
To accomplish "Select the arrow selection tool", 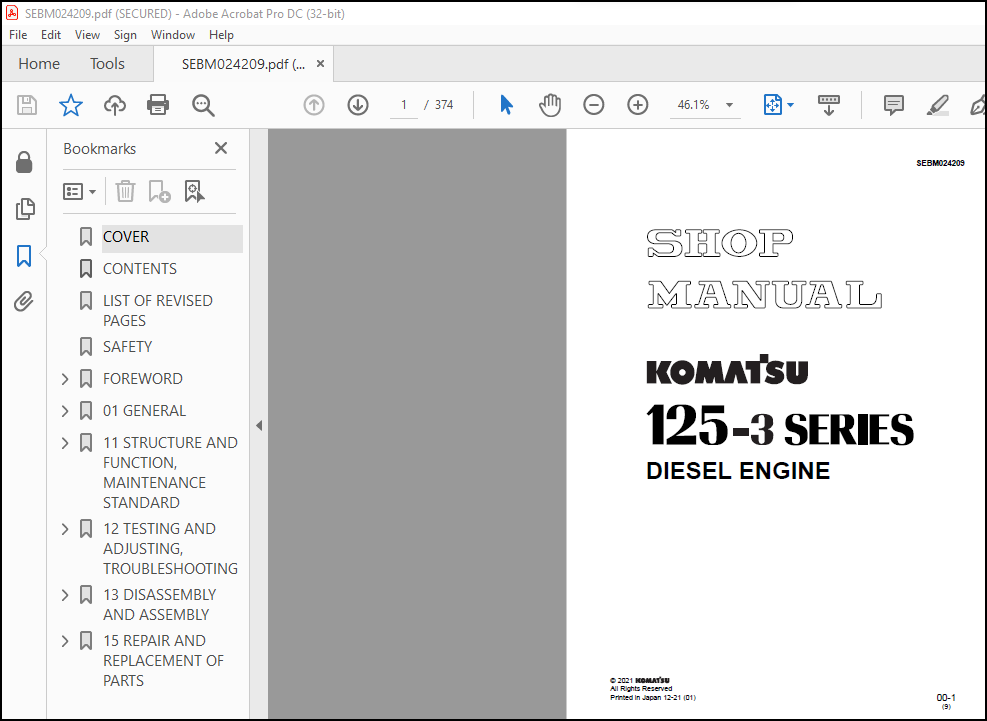I will click(x=506, y=105).
